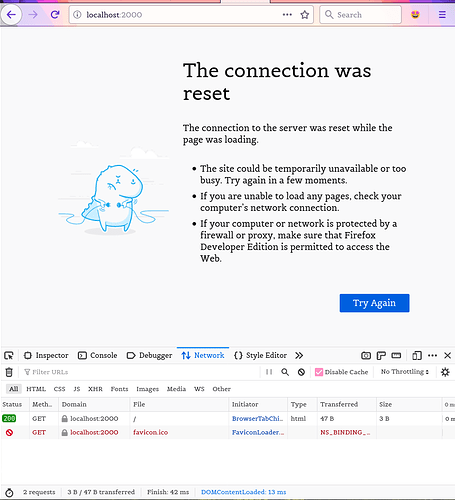Filter requests by XHR

coord(95,389)
